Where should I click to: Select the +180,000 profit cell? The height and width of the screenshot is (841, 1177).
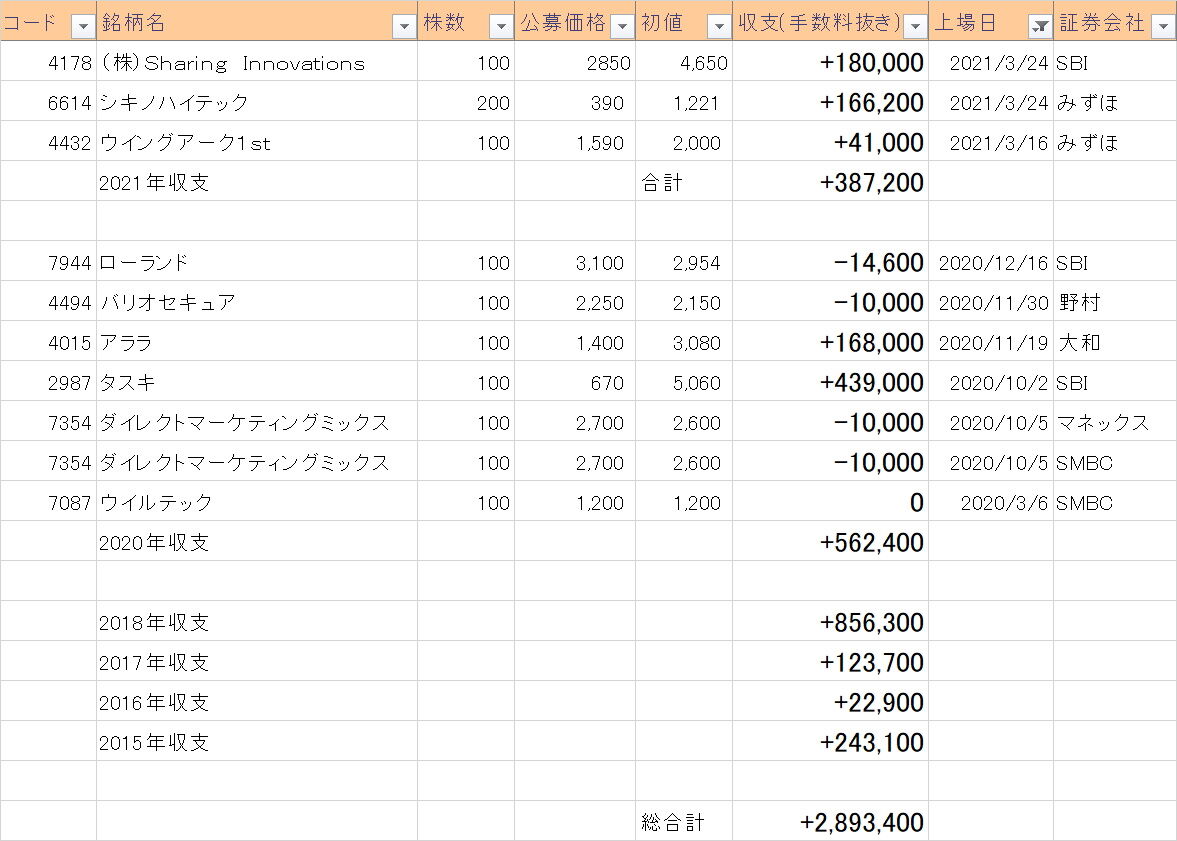(x=830, y=62)
